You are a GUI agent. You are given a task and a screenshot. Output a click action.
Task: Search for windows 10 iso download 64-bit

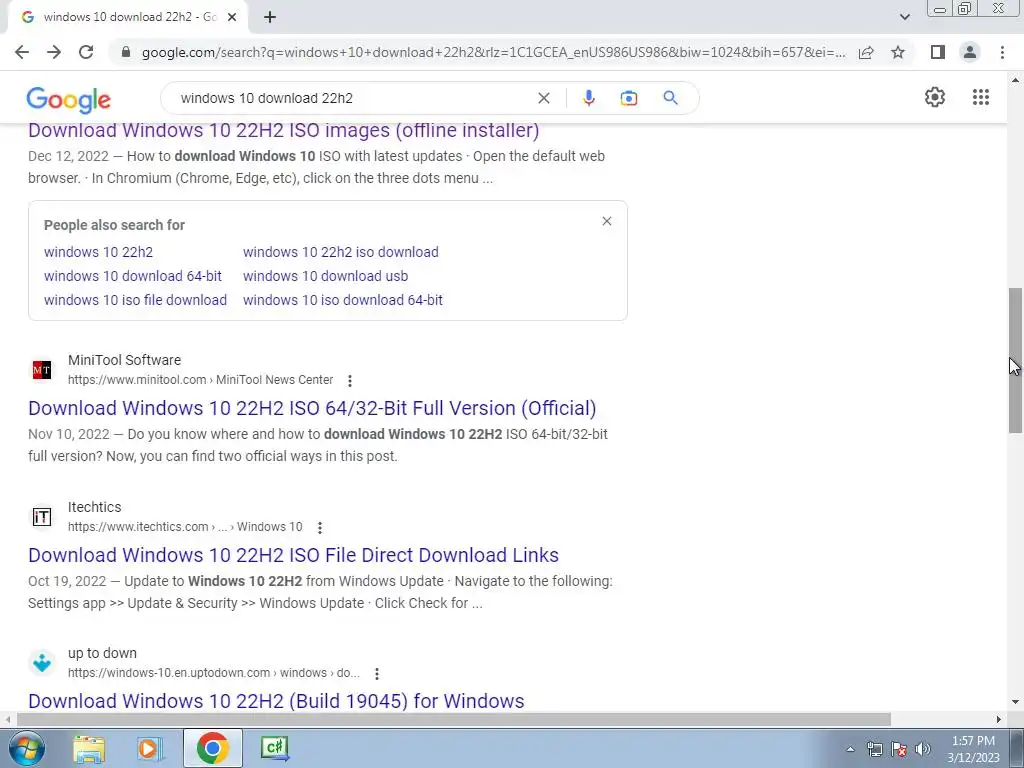[342, 300]
